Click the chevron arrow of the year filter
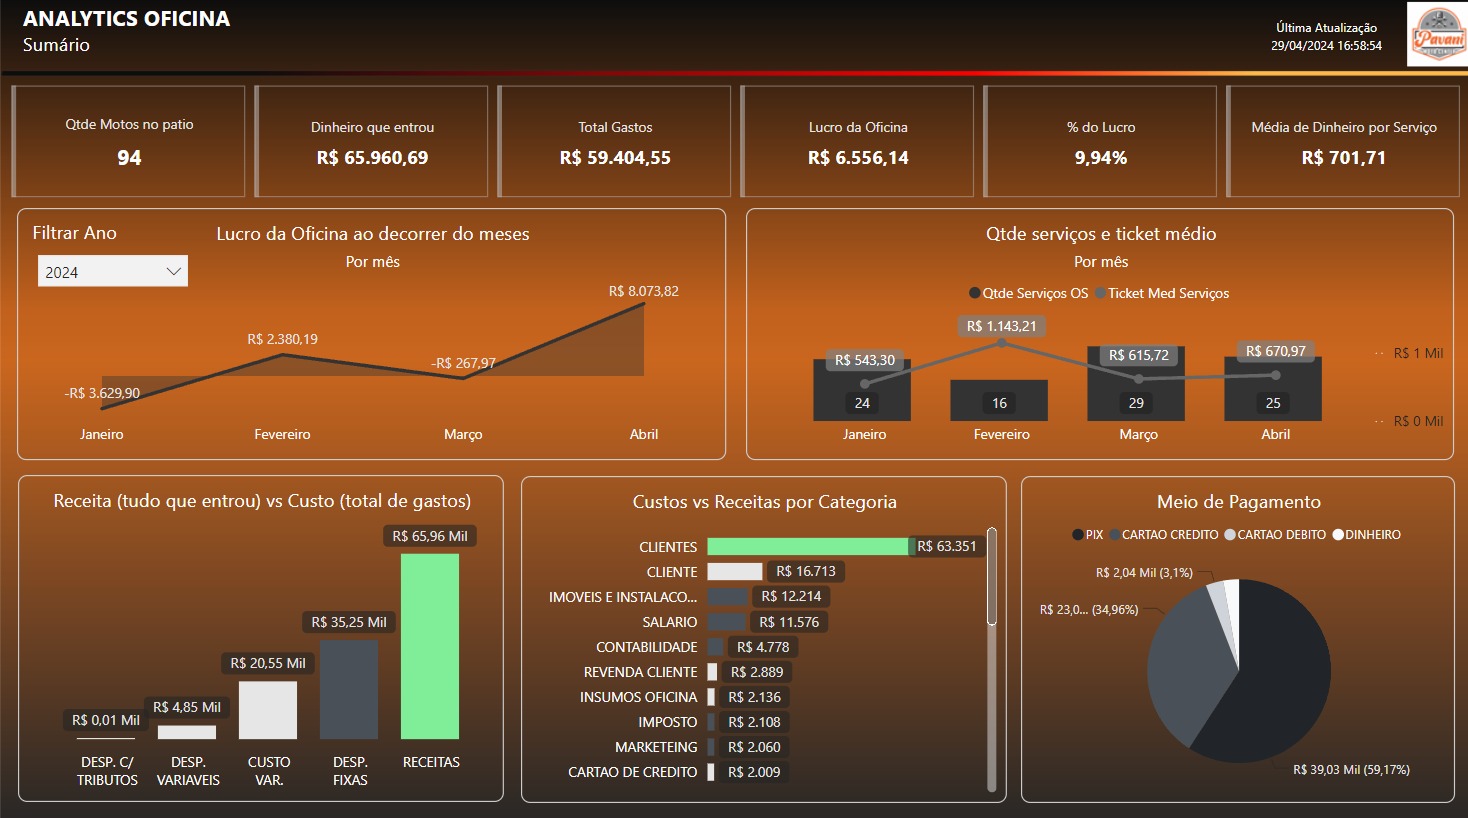 [x=173, y=271]
